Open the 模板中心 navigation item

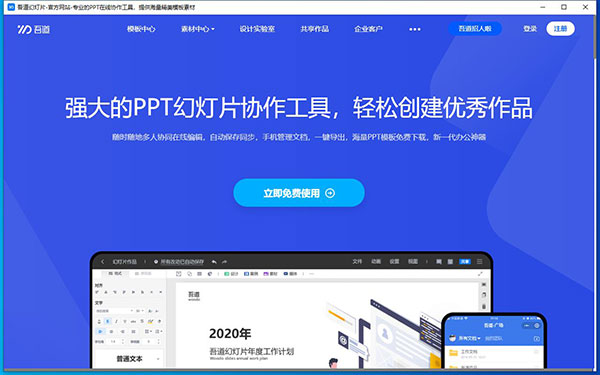pyautogui.click(x=141, y=29)
